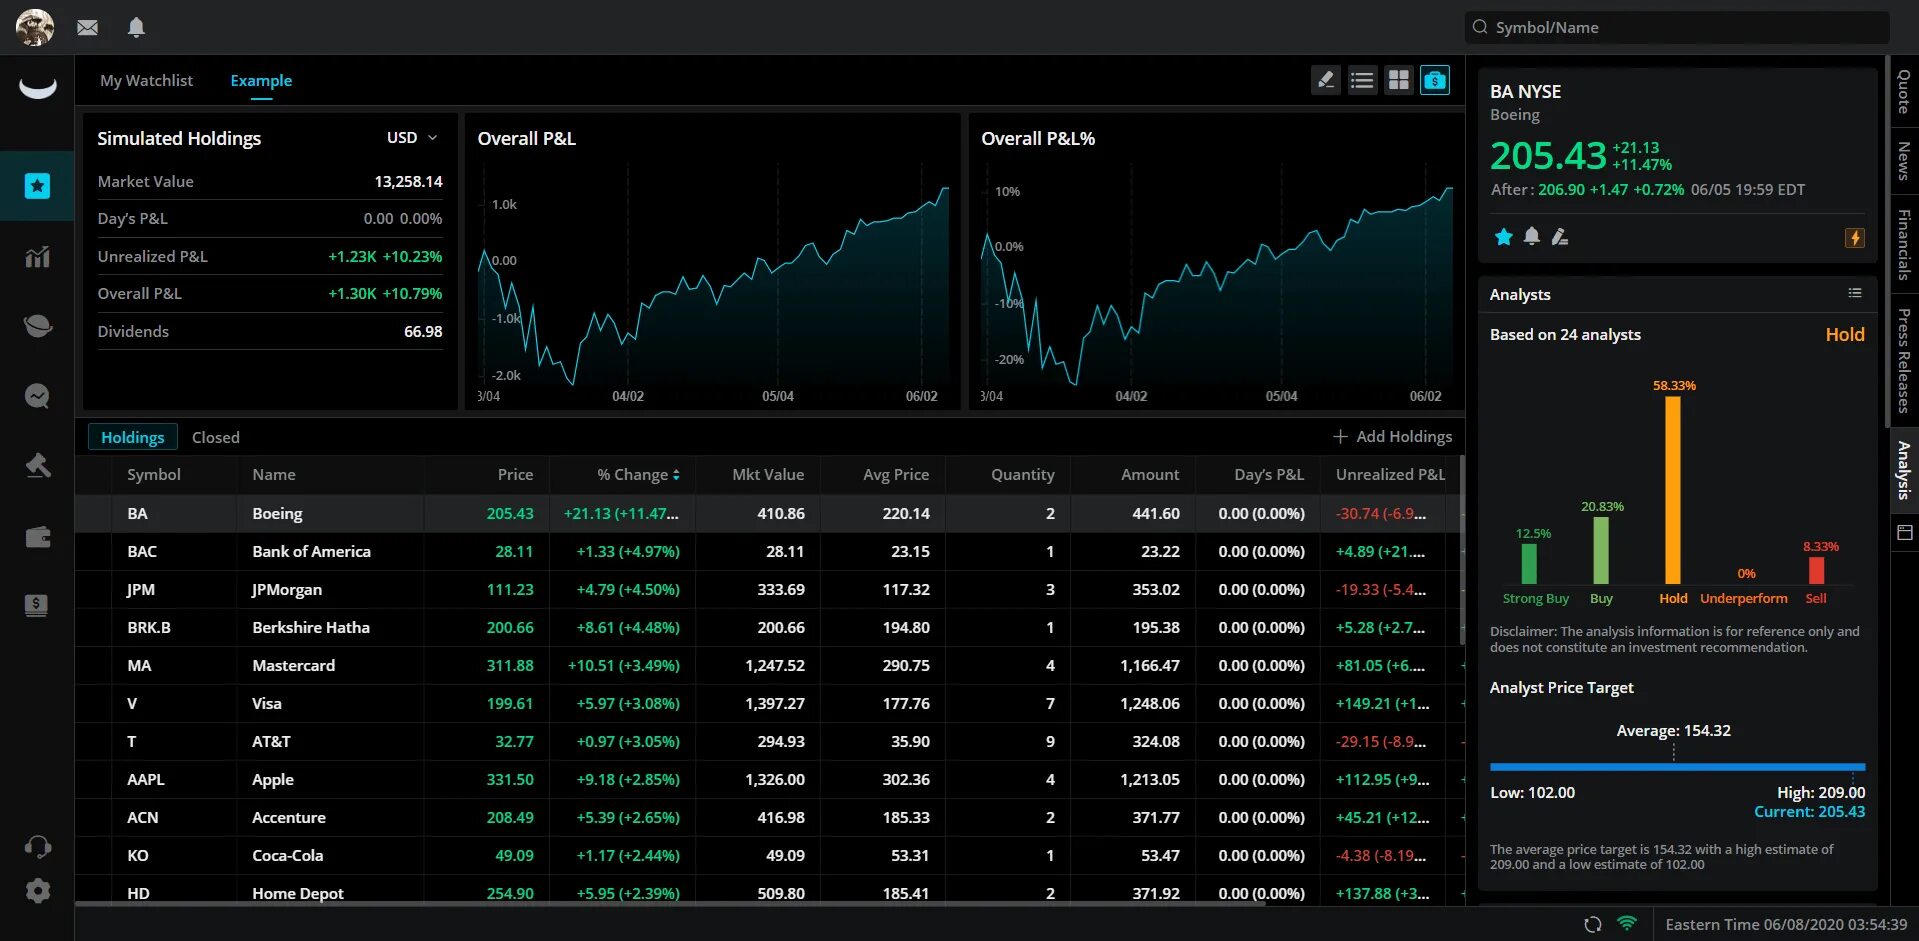This screenshot has width=1919, height=941.
Task: Select the BA Boeing row
Action: point(767,514)
